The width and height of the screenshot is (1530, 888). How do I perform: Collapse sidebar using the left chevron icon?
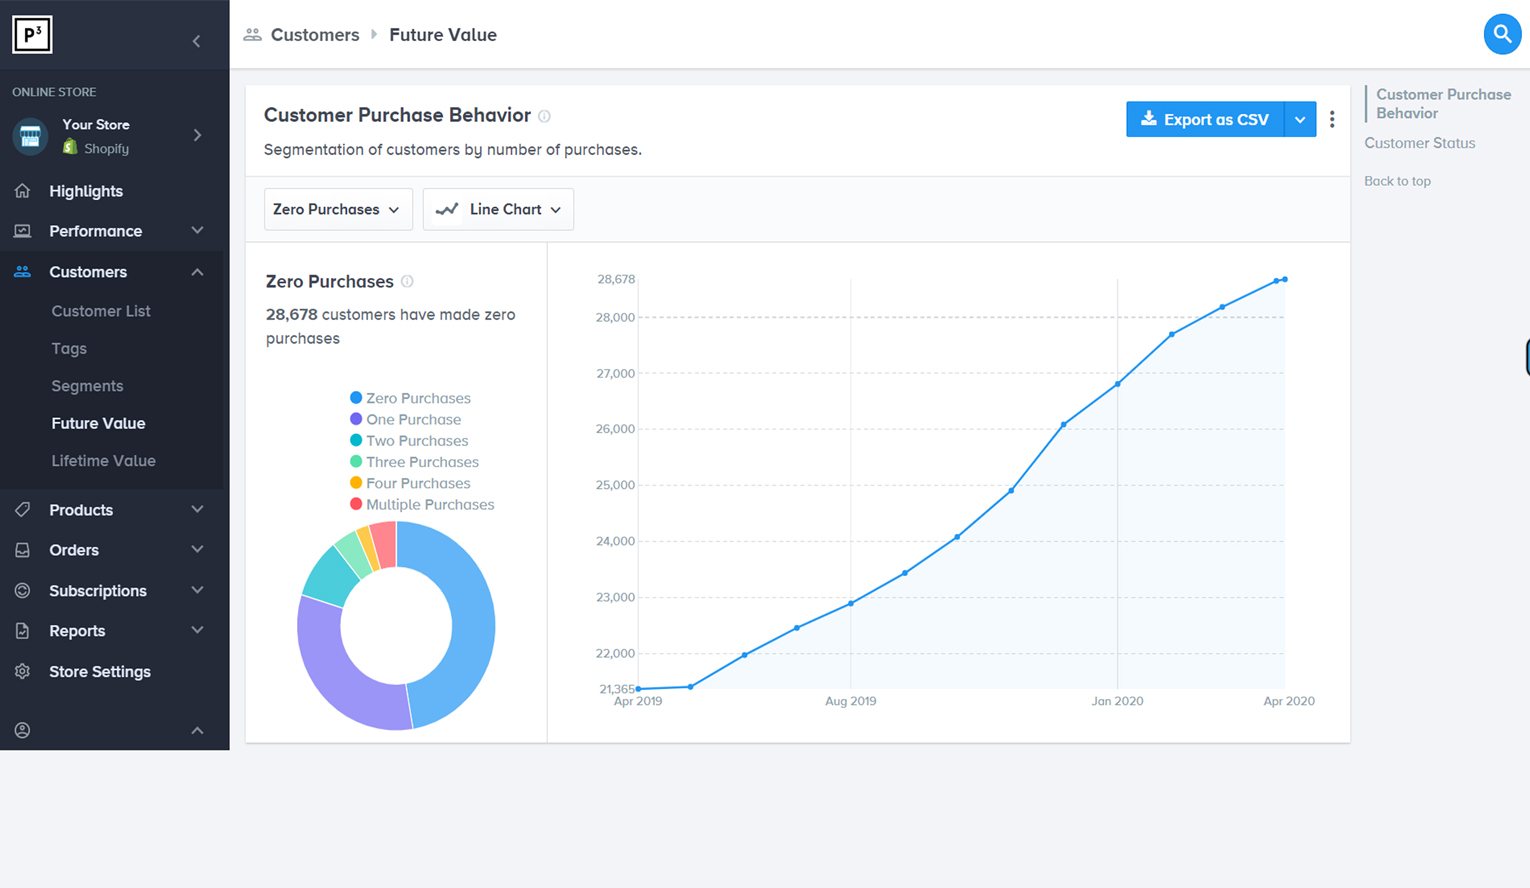(x=196, y=41)
